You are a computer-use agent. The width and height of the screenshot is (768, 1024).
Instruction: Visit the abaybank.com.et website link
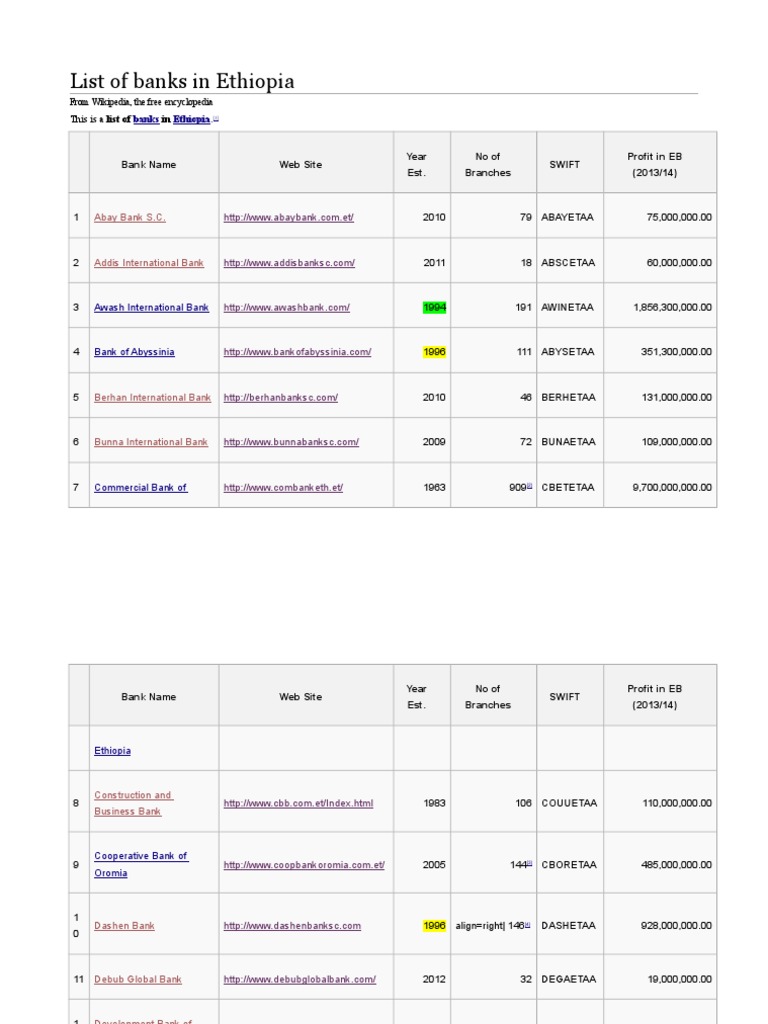(289, 217)
